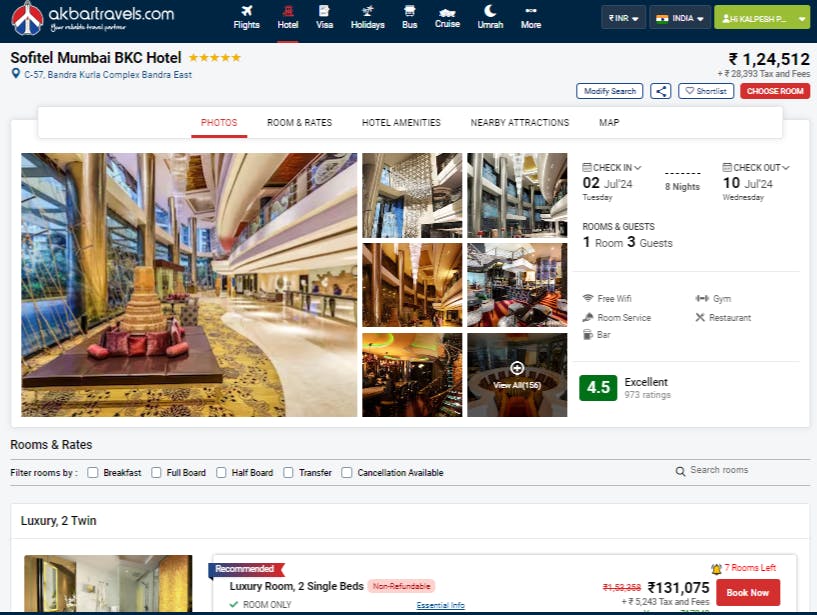Open the Luxury 2 Twin room photo

click(108, 584)
